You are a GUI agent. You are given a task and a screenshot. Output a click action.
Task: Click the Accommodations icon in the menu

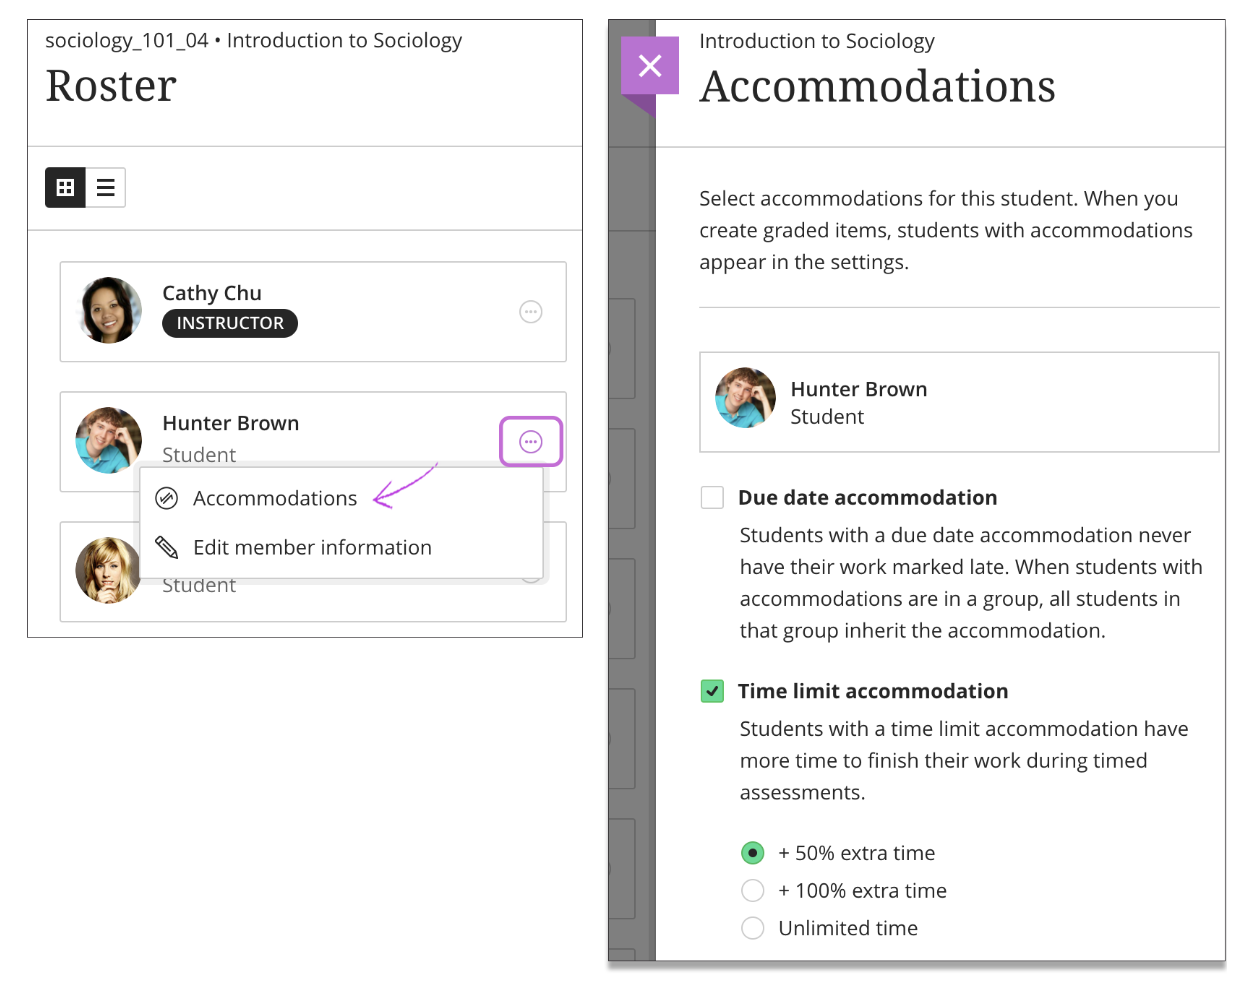click(x=167, y=498)
